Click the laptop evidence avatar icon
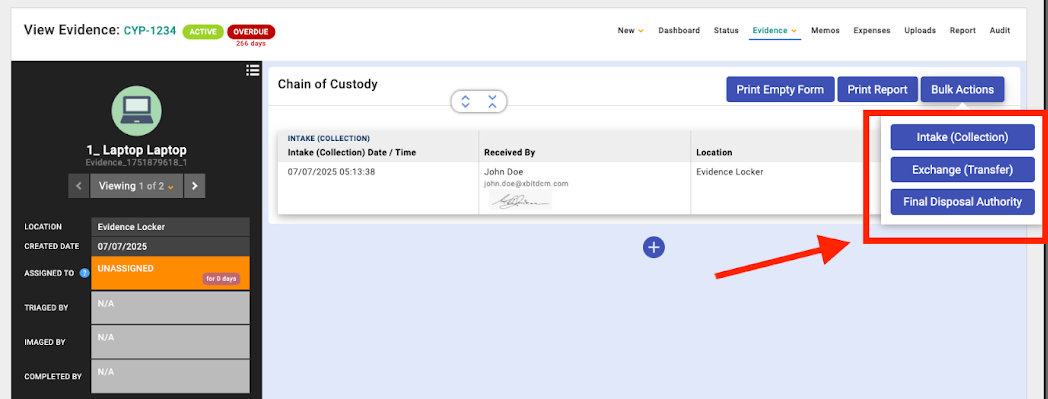 (x=136, y=112)
